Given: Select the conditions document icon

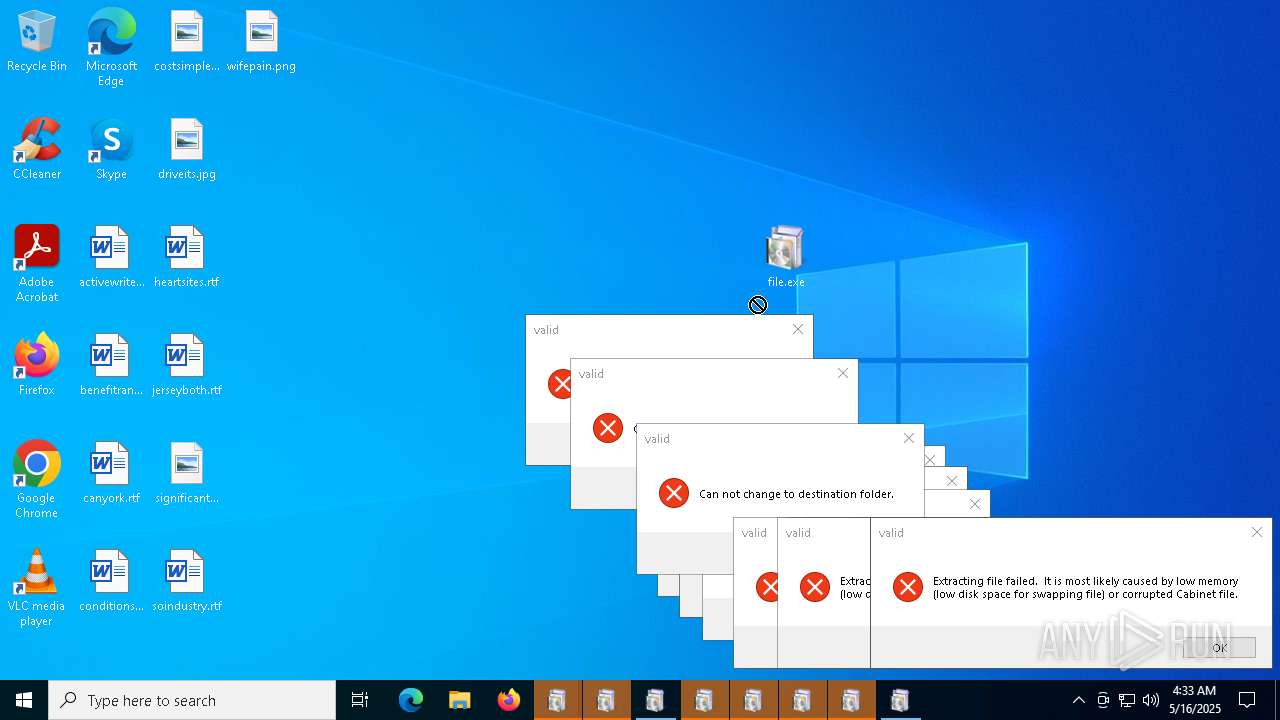Looking at the screenshot, I should pyautogui.click(x=111, y=582).
